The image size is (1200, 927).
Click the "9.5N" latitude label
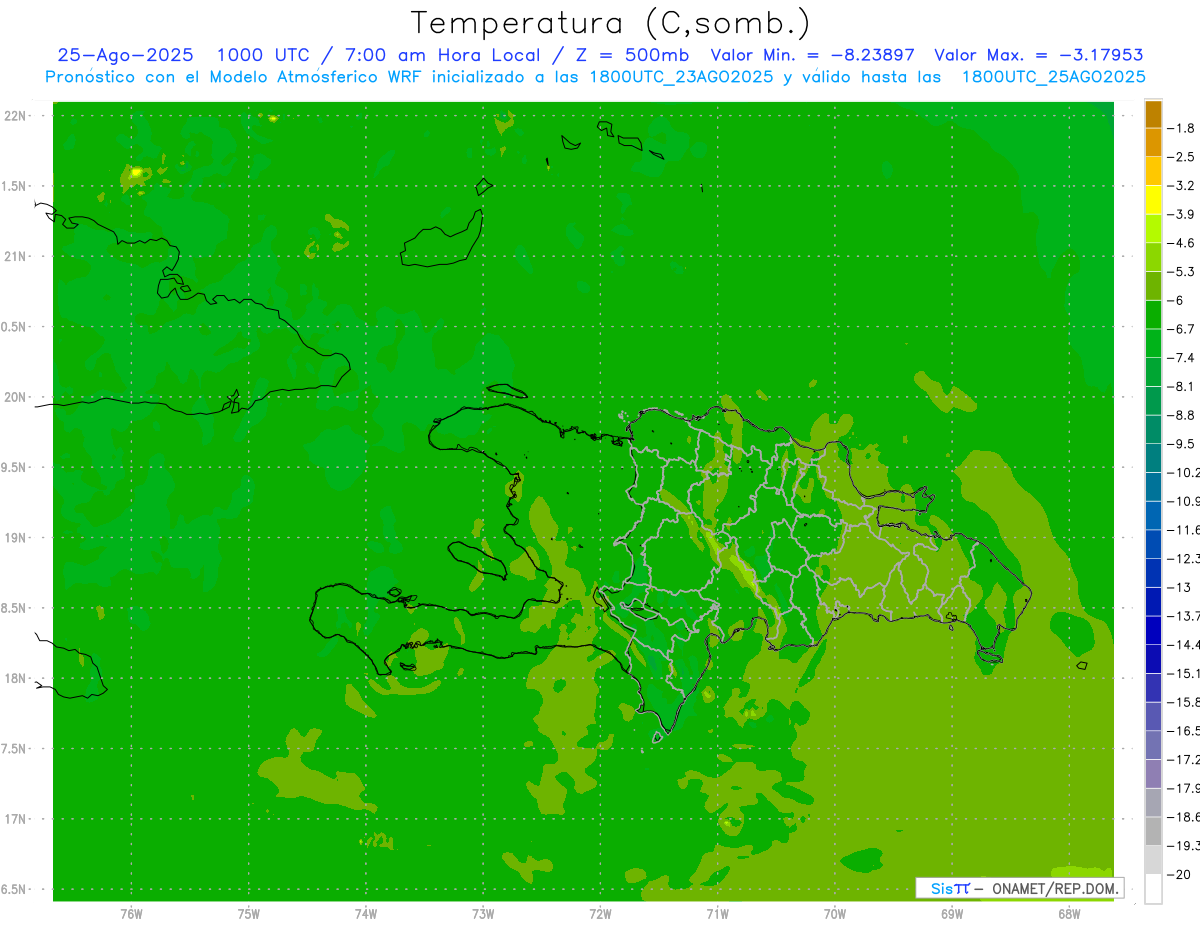(x=15, y=468)
